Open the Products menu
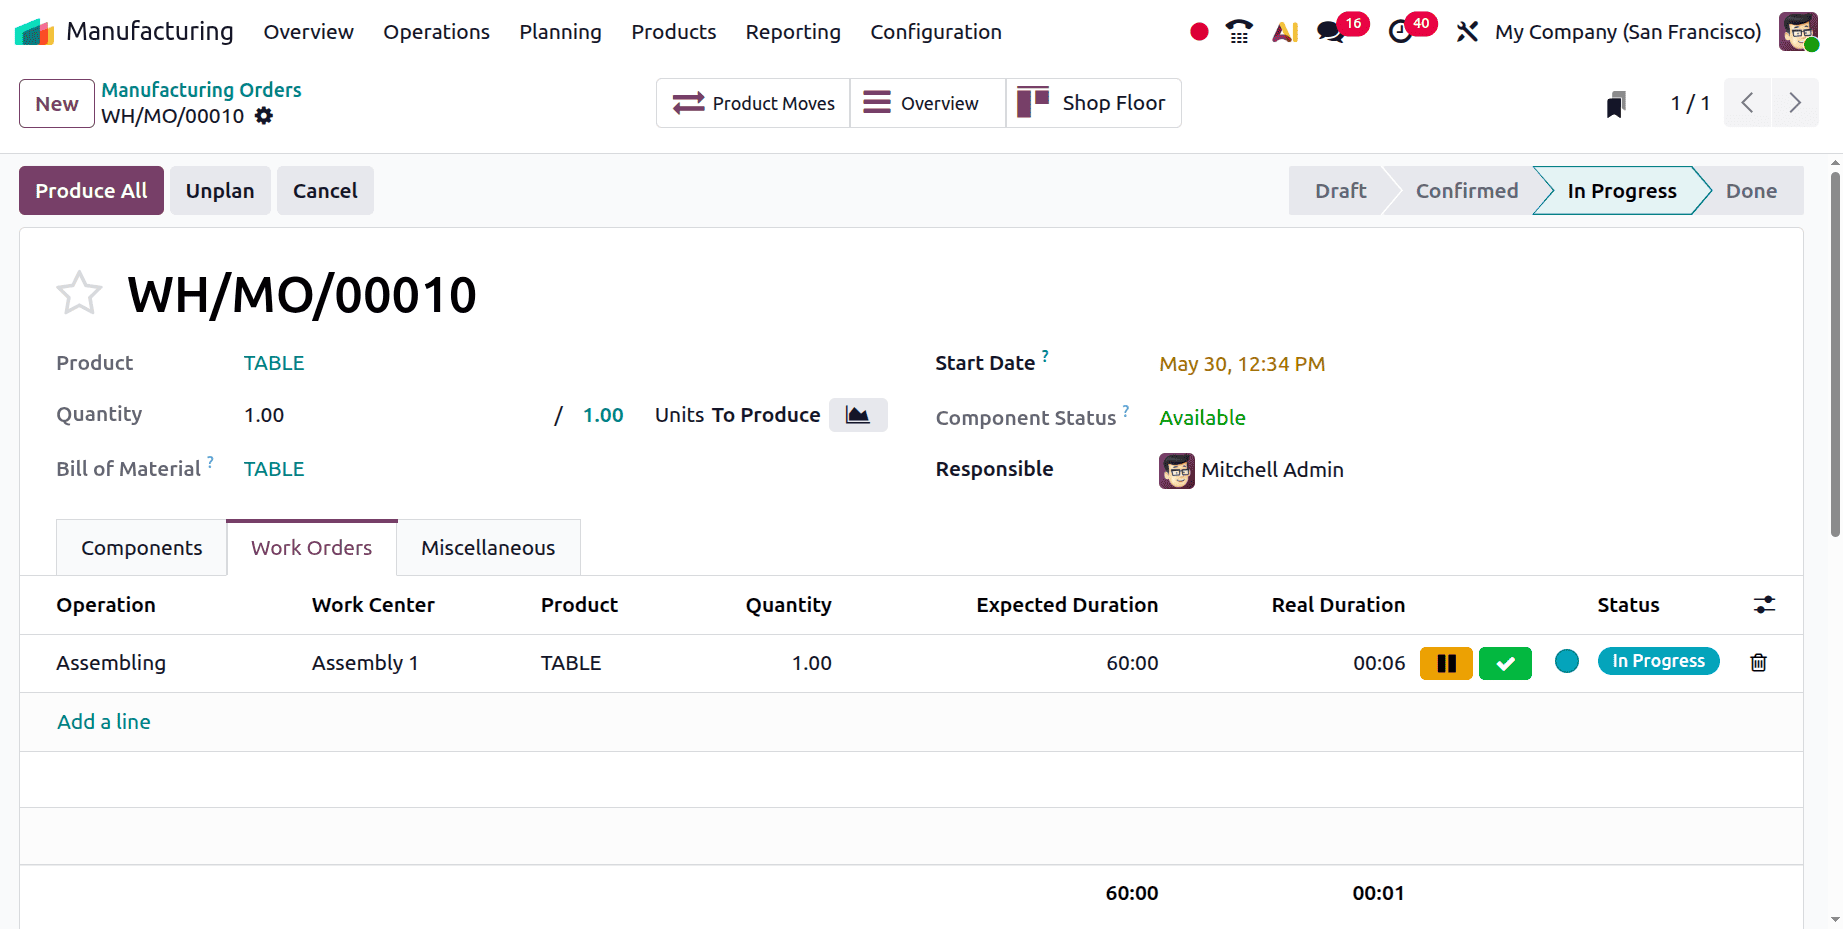 tap(674, 32)
